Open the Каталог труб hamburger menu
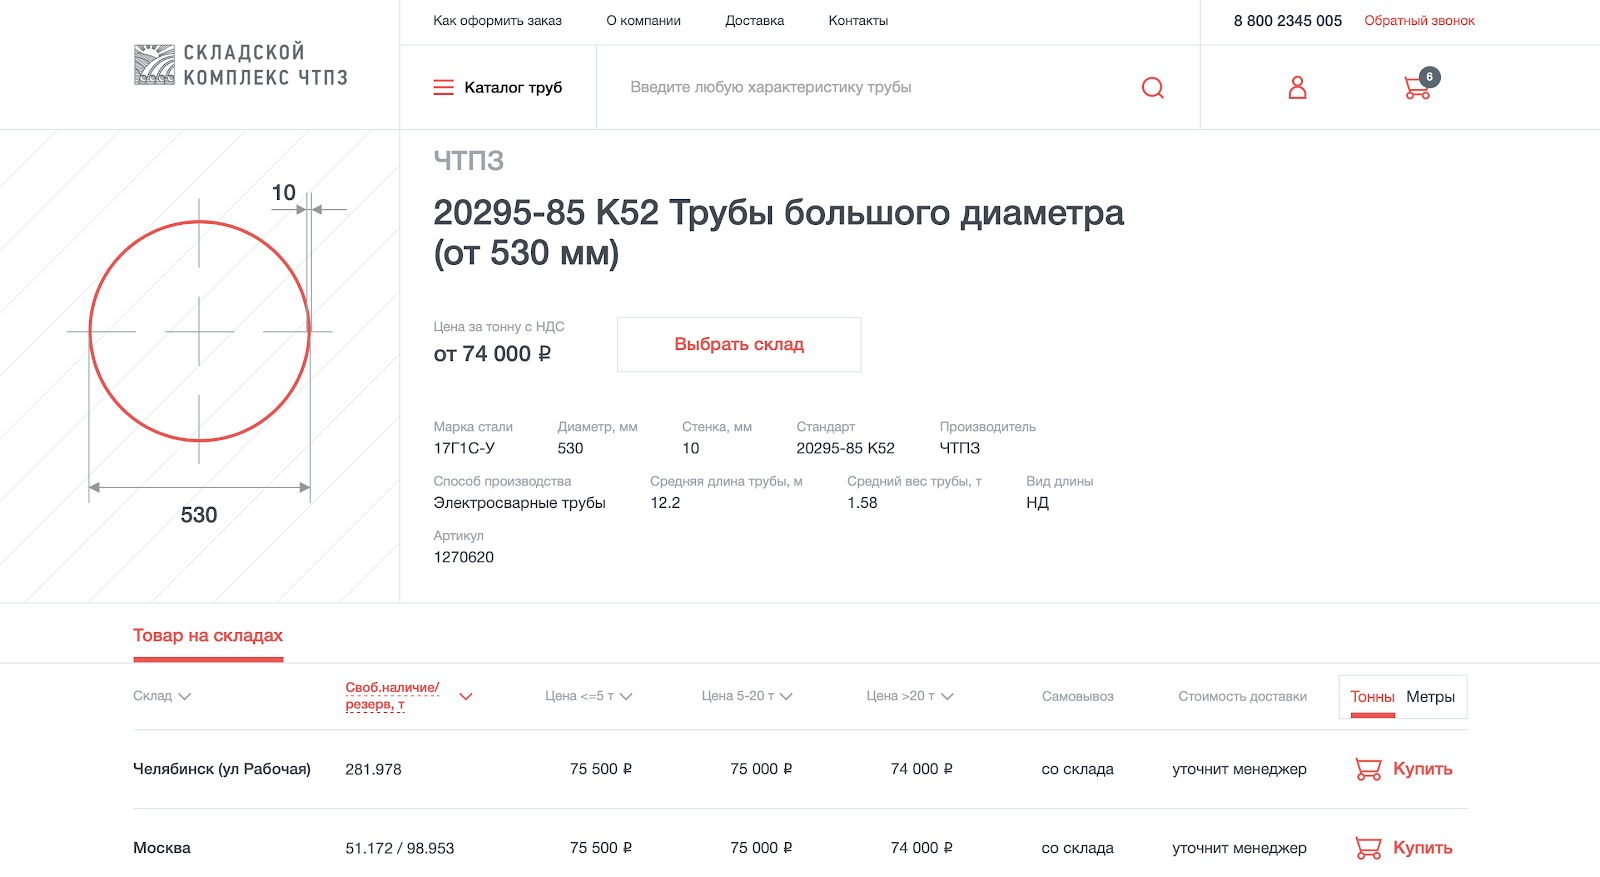The height and width of the screenshot is (877, 1600). (444, 88)
